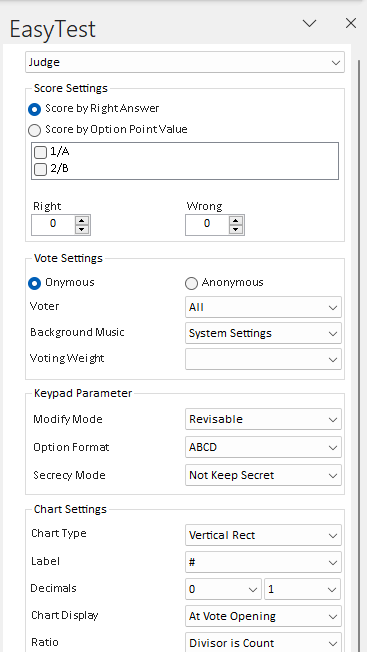Click the Background Music label
367x652 pixels.
[77, 332]
